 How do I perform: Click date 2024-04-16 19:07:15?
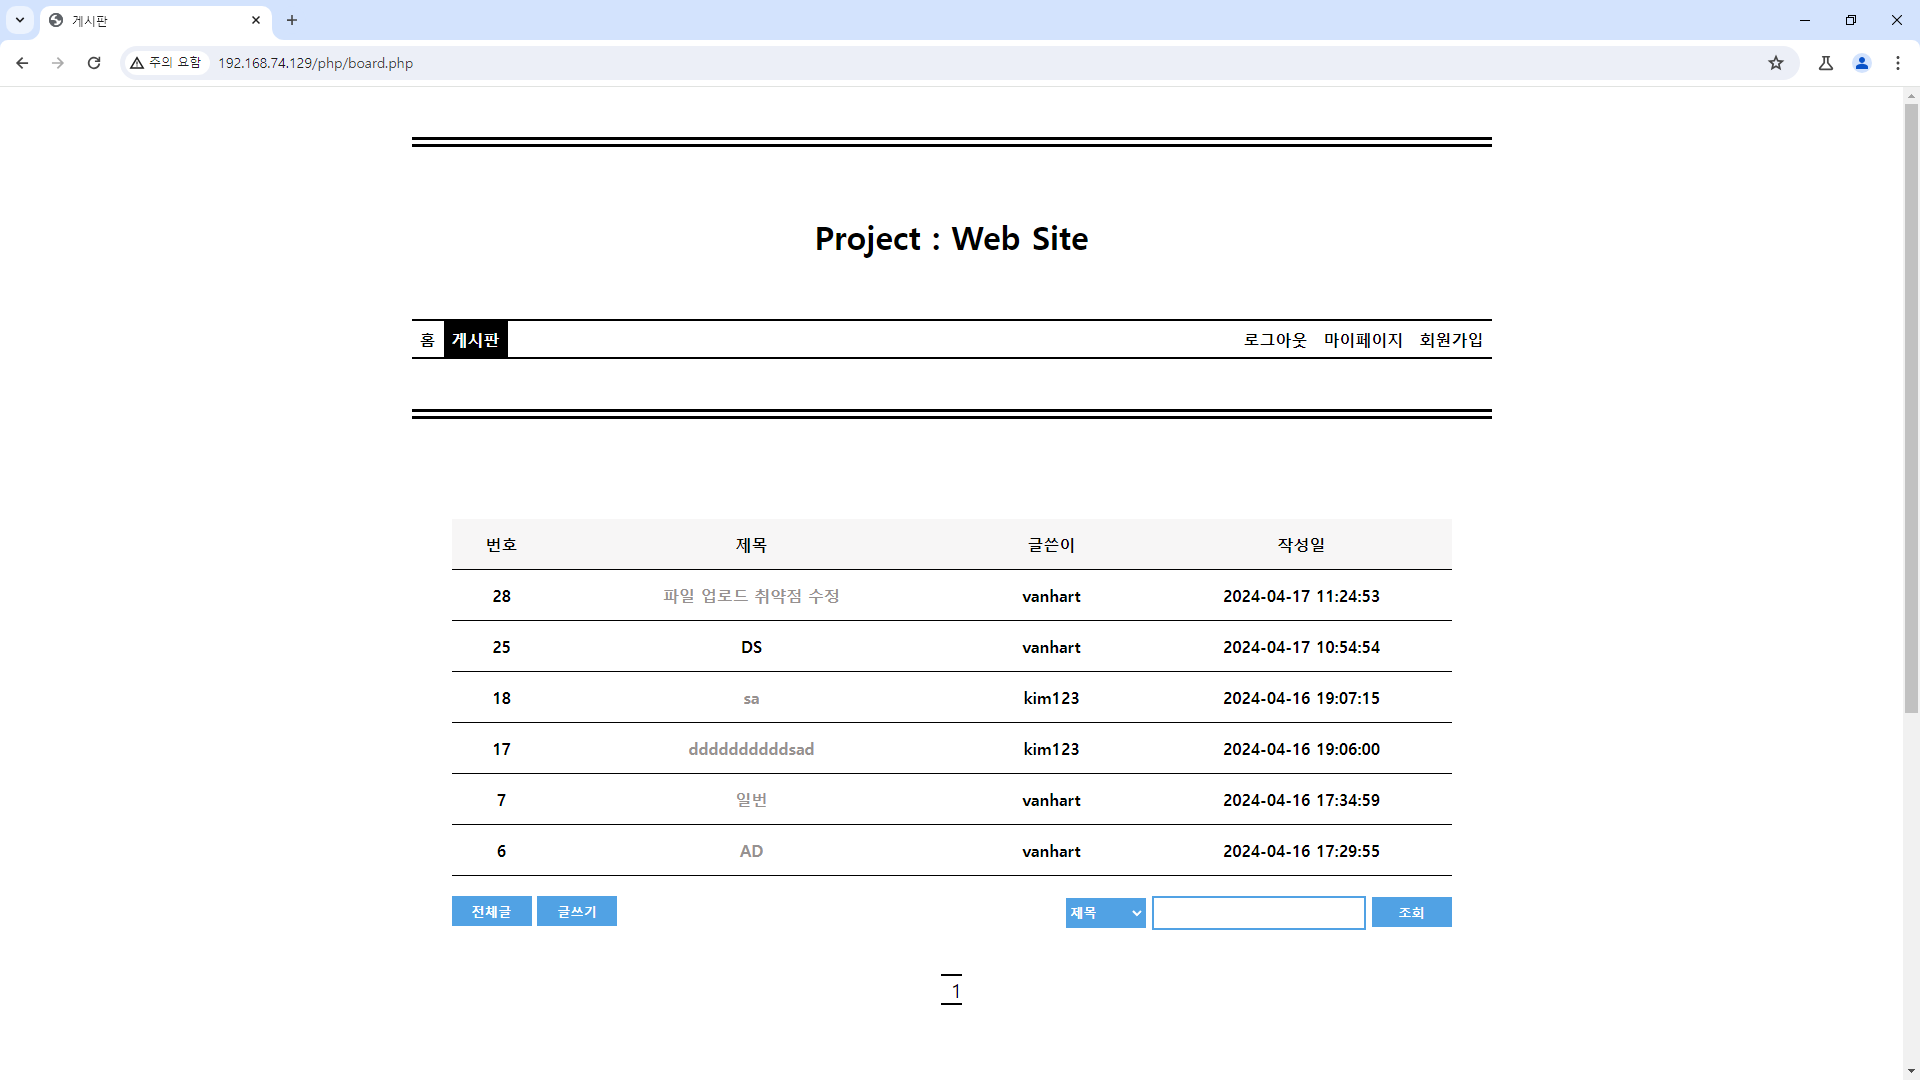(1301, 698)
